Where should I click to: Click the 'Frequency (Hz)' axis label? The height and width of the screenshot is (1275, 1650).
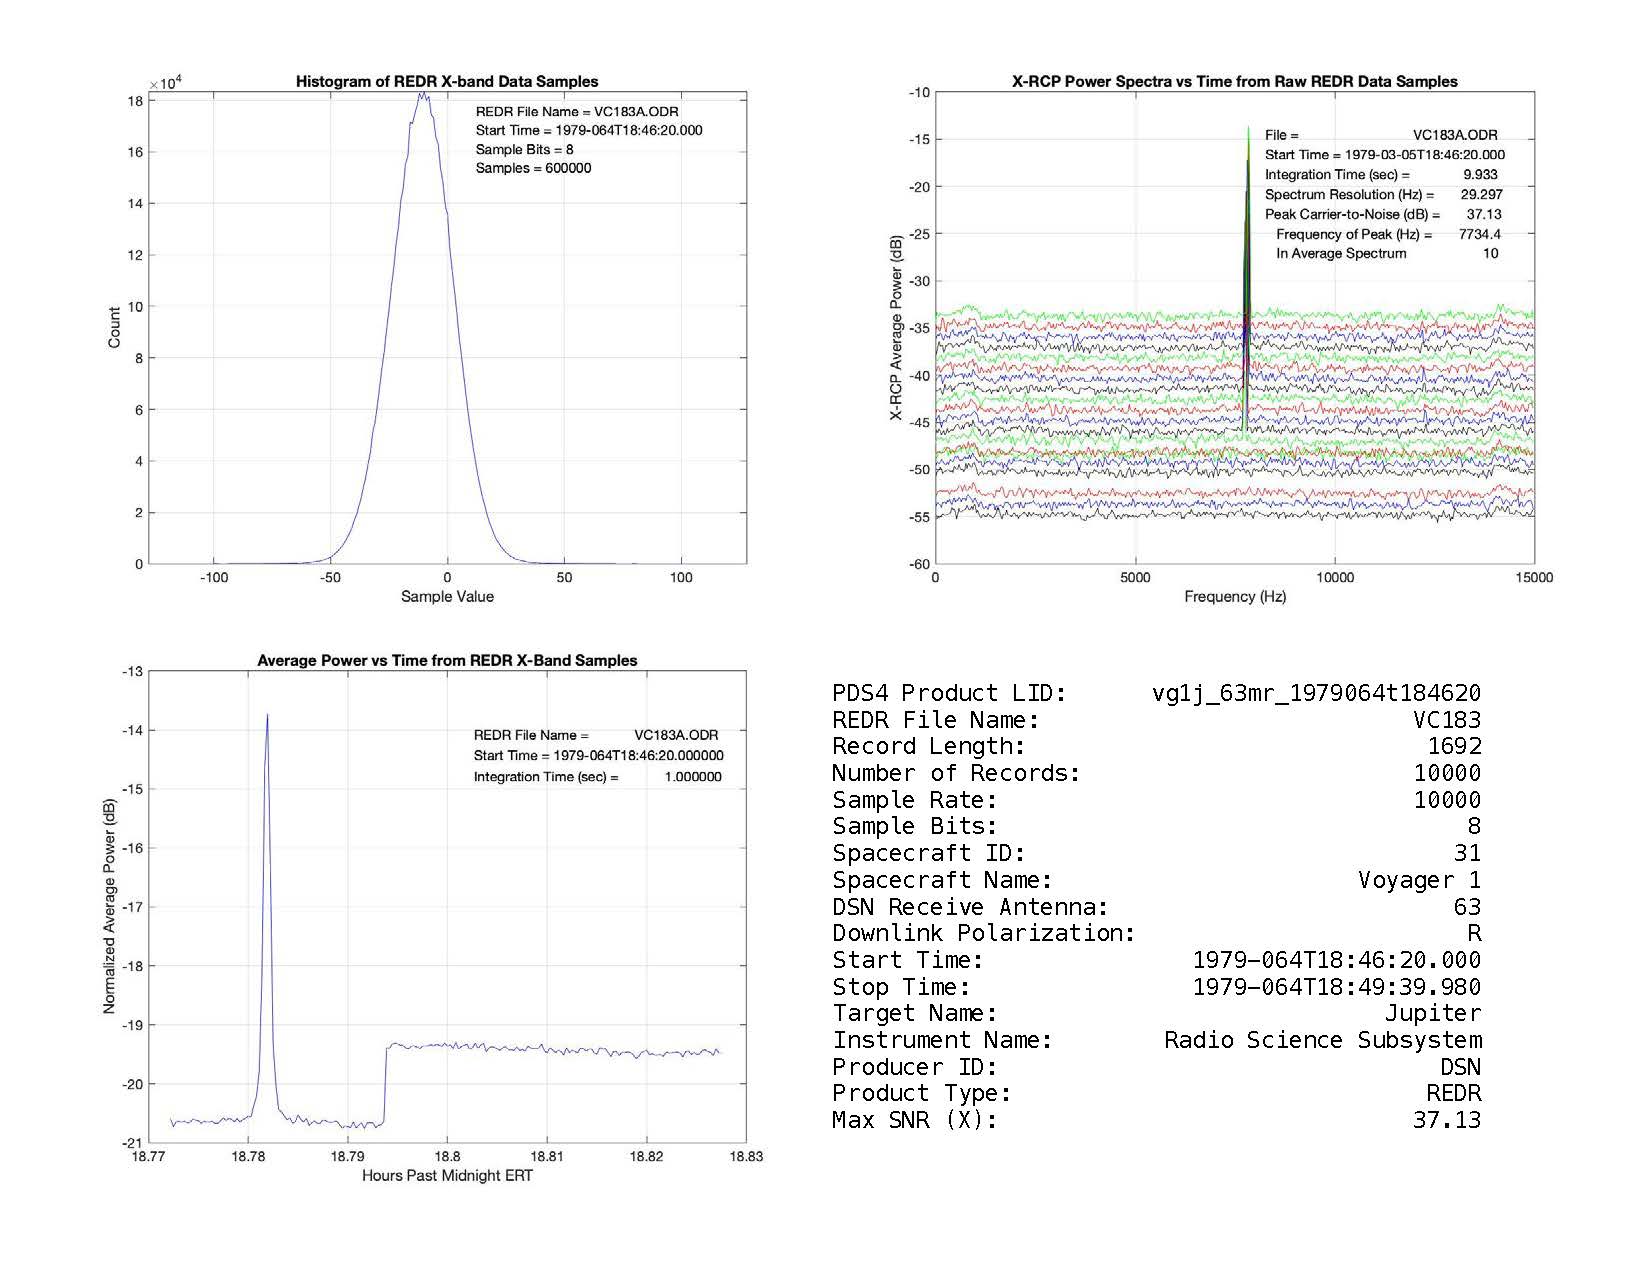click(x=1234, y=597)
